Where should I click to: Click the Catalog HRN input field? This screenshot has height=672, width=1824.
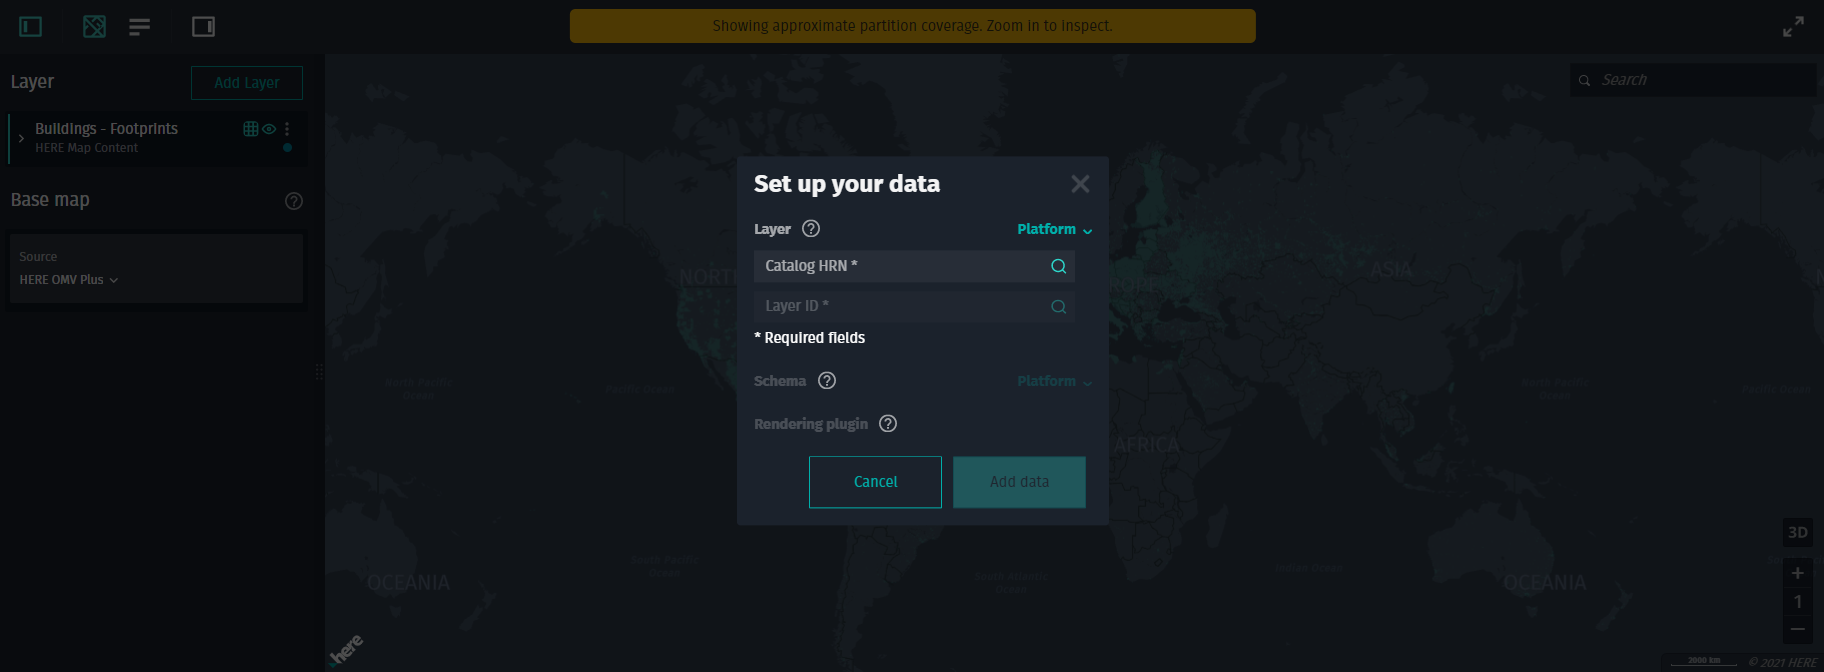(x=914, y=266)
